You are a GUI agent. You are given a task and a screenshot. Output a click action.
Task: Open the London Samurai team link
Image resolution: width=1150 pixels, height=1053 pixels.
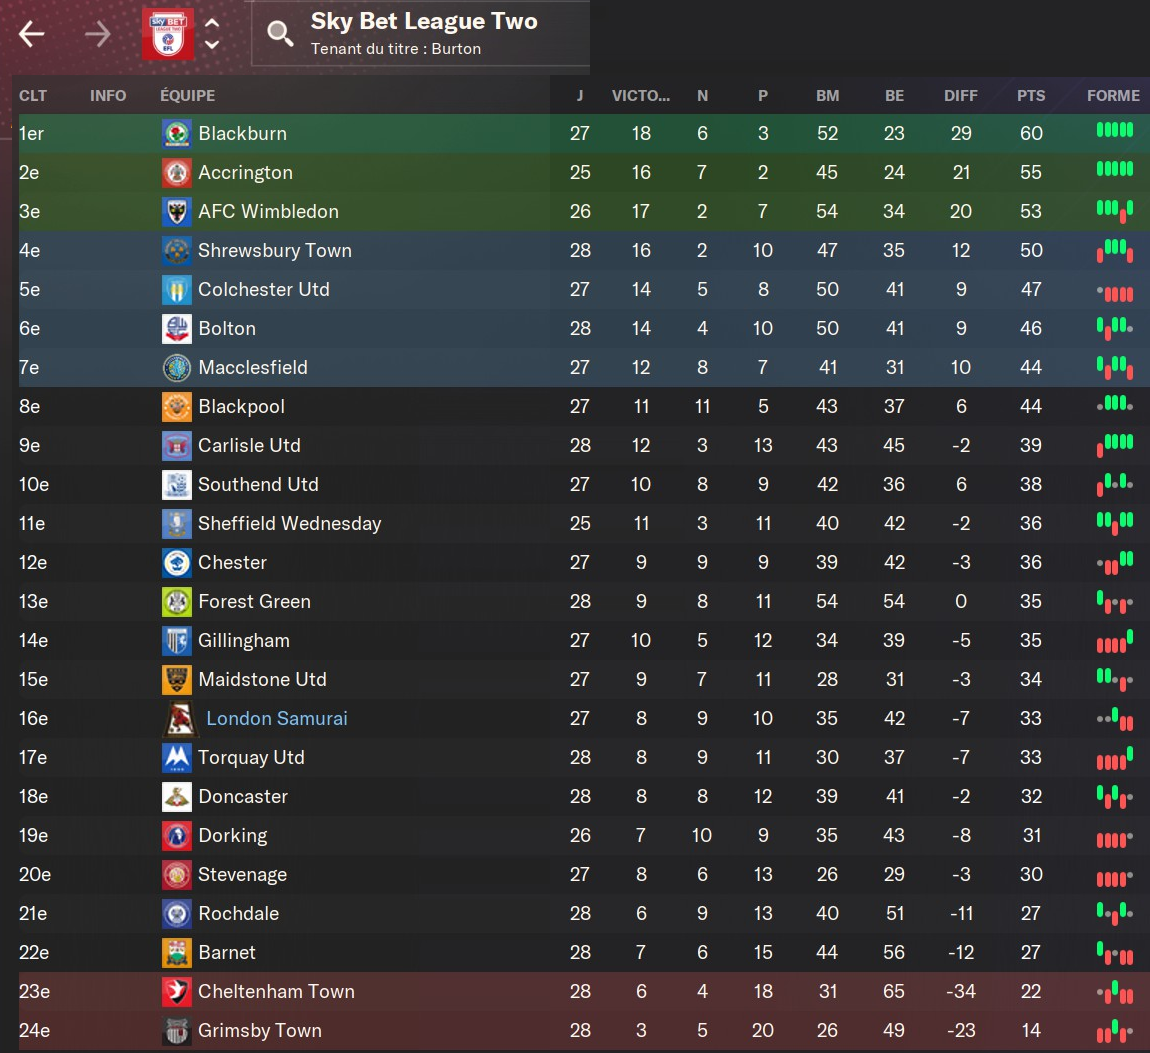coord(277,719)
